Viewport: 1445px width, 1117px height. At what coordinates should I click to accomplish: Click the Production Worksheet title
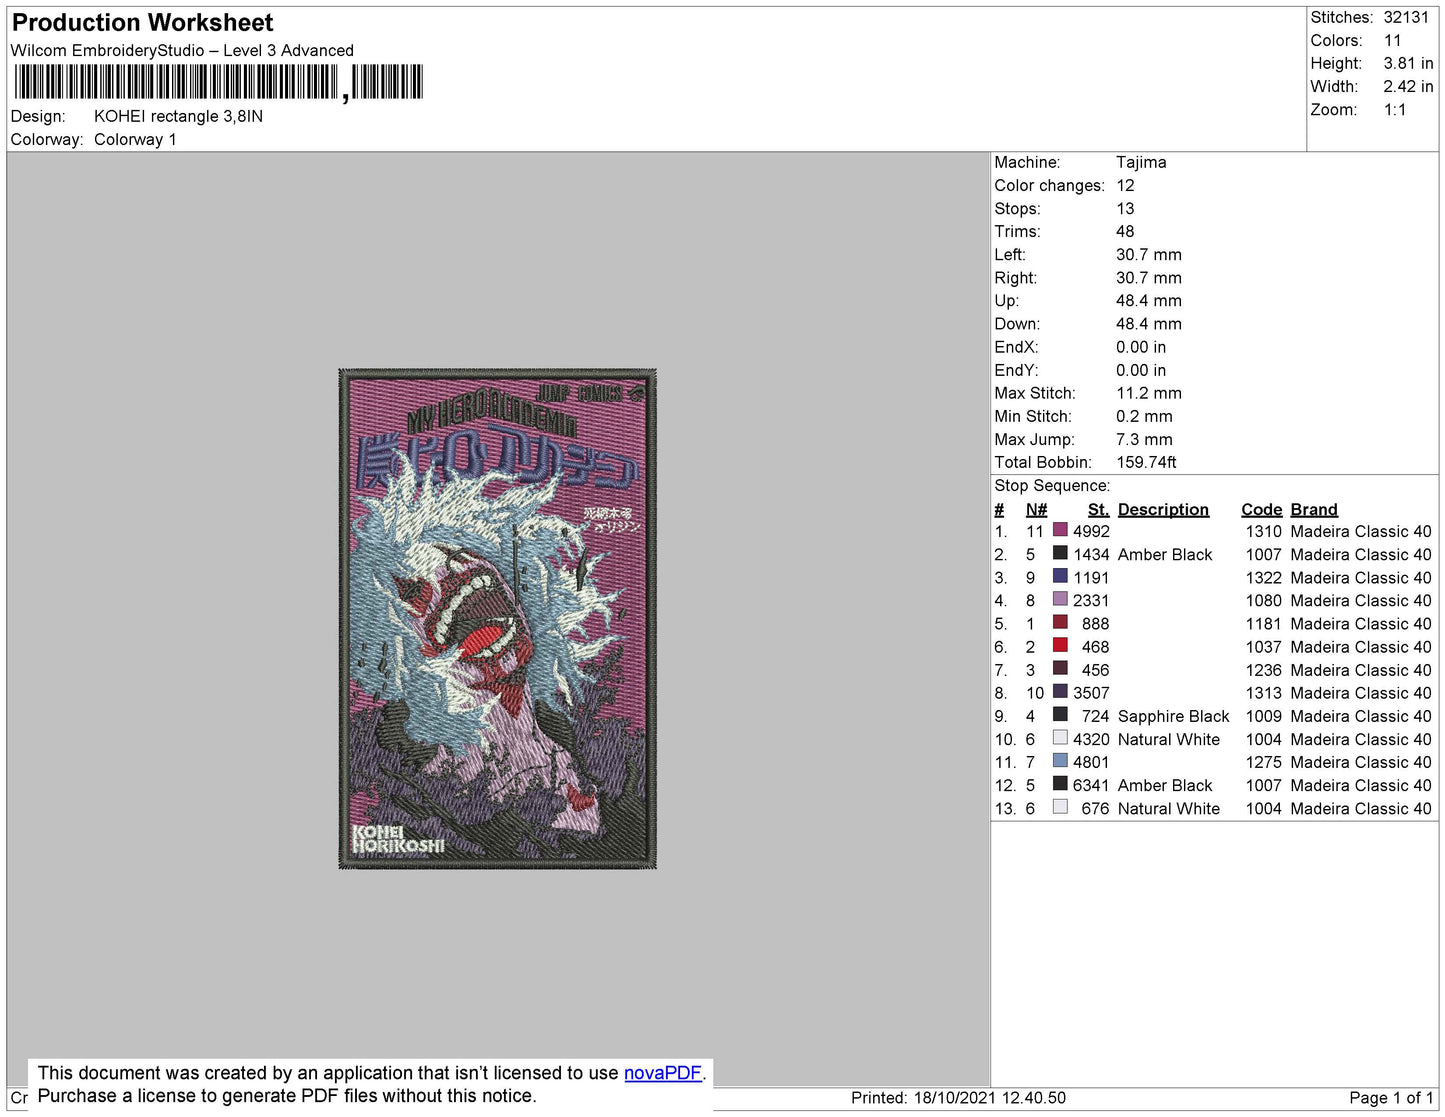click(x=142, y=22)
